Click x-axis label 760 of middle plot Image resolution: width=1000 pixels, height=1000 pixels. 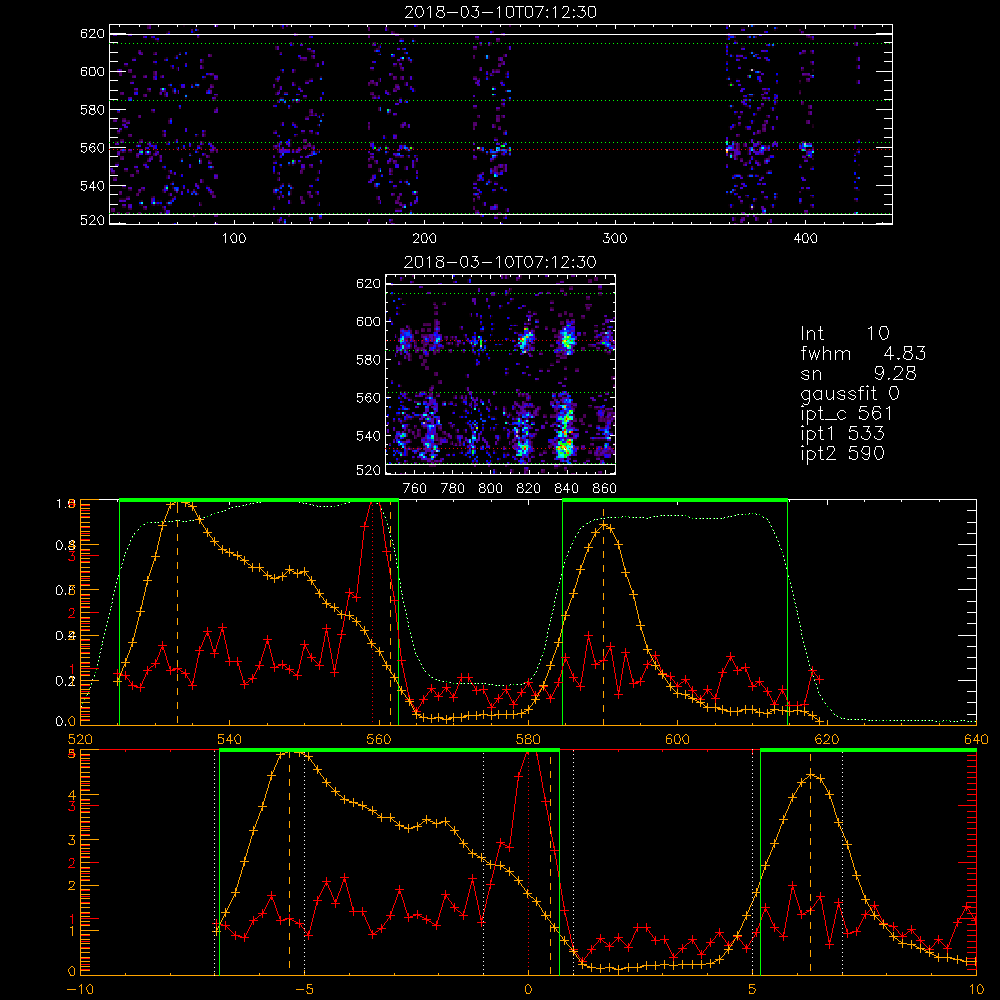tap(415, 489)
